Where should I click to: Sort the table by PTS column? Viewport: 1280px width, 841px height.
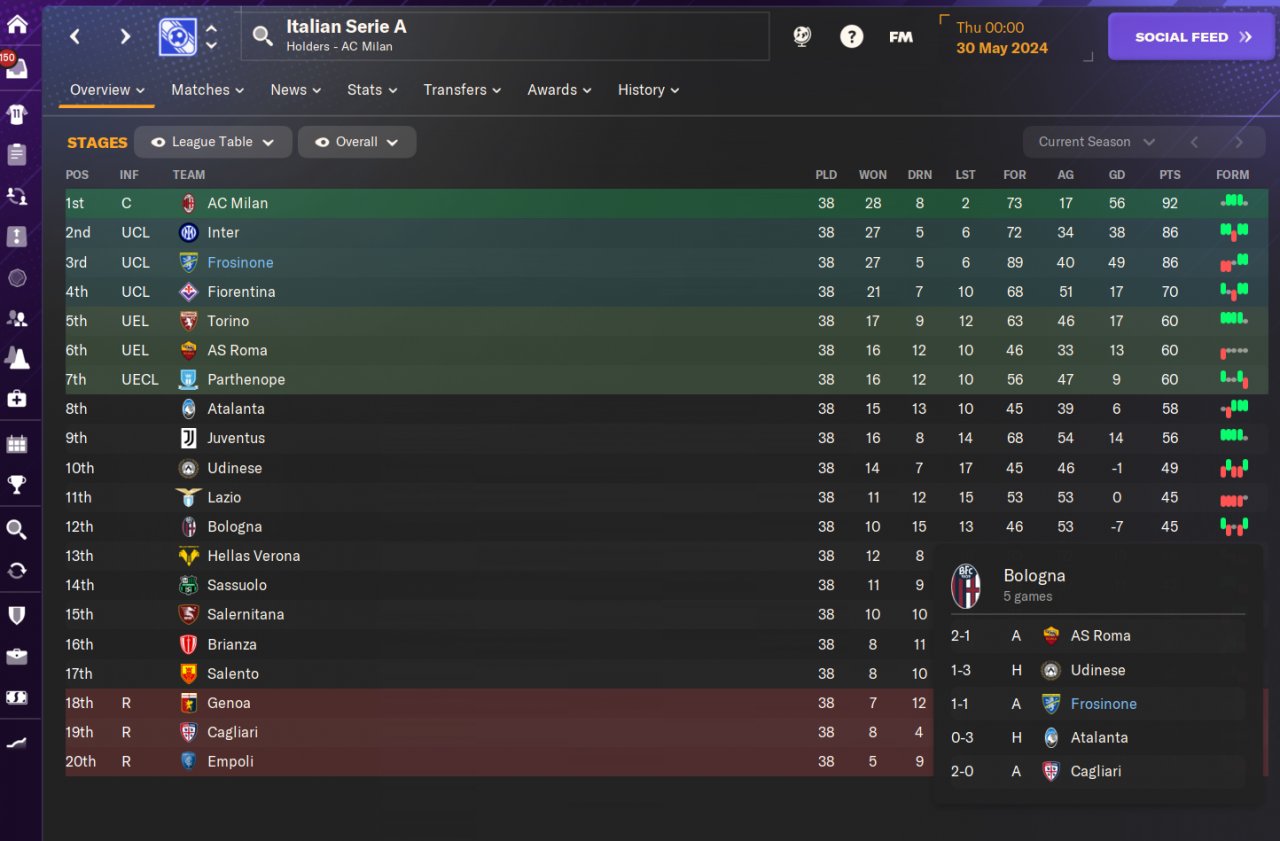pyautogui.click(x=1169, y=174)
